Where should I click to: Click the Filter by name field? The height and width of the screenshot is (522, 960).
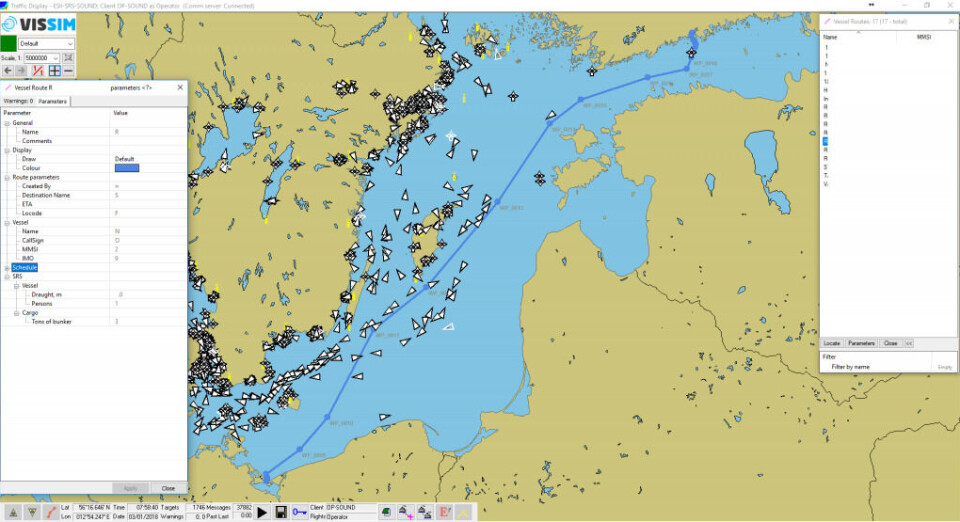click(887, 367)
